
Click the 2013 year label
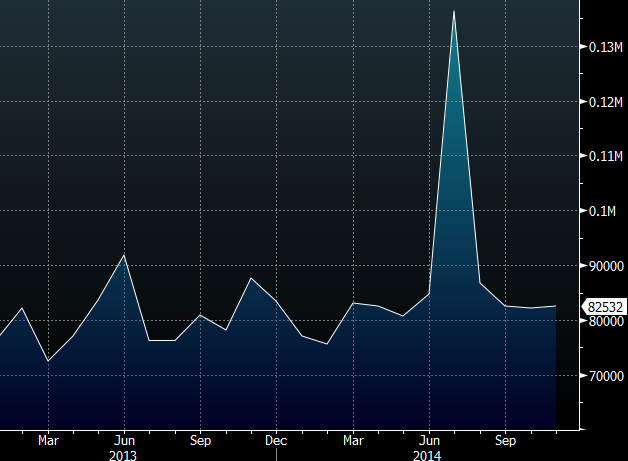click(123, 456)
